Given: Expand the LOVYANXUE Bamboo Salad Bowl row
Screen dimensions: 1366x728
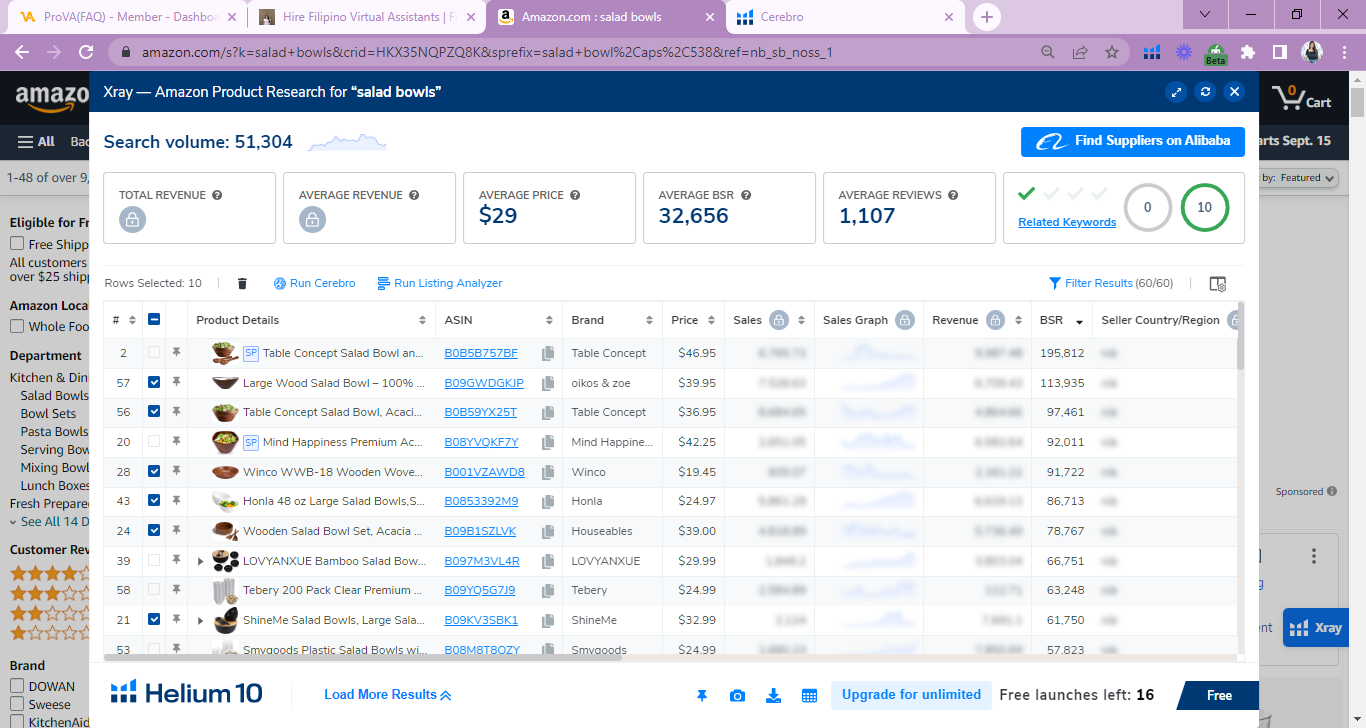Looking at the screenshot, I should pos(200,561).
